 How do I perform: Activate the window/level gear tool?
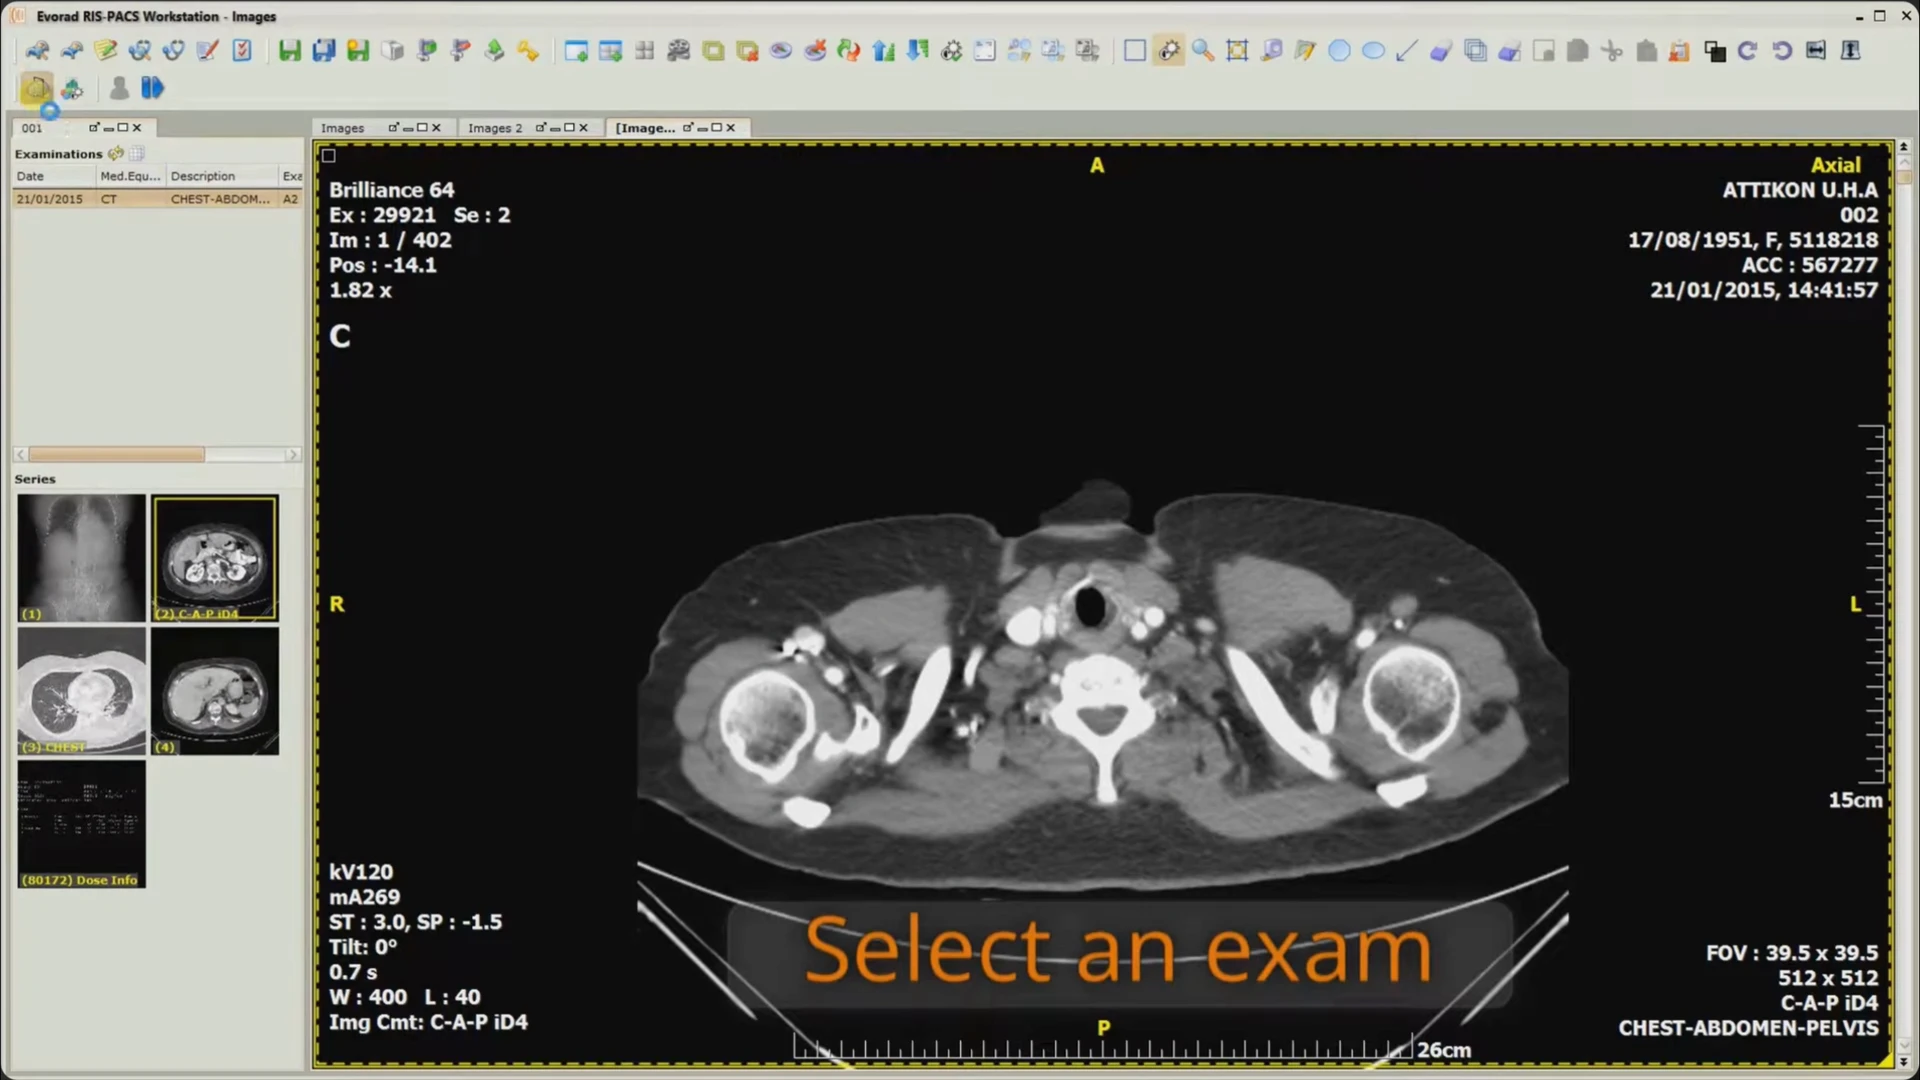(x=1169, y=50)
